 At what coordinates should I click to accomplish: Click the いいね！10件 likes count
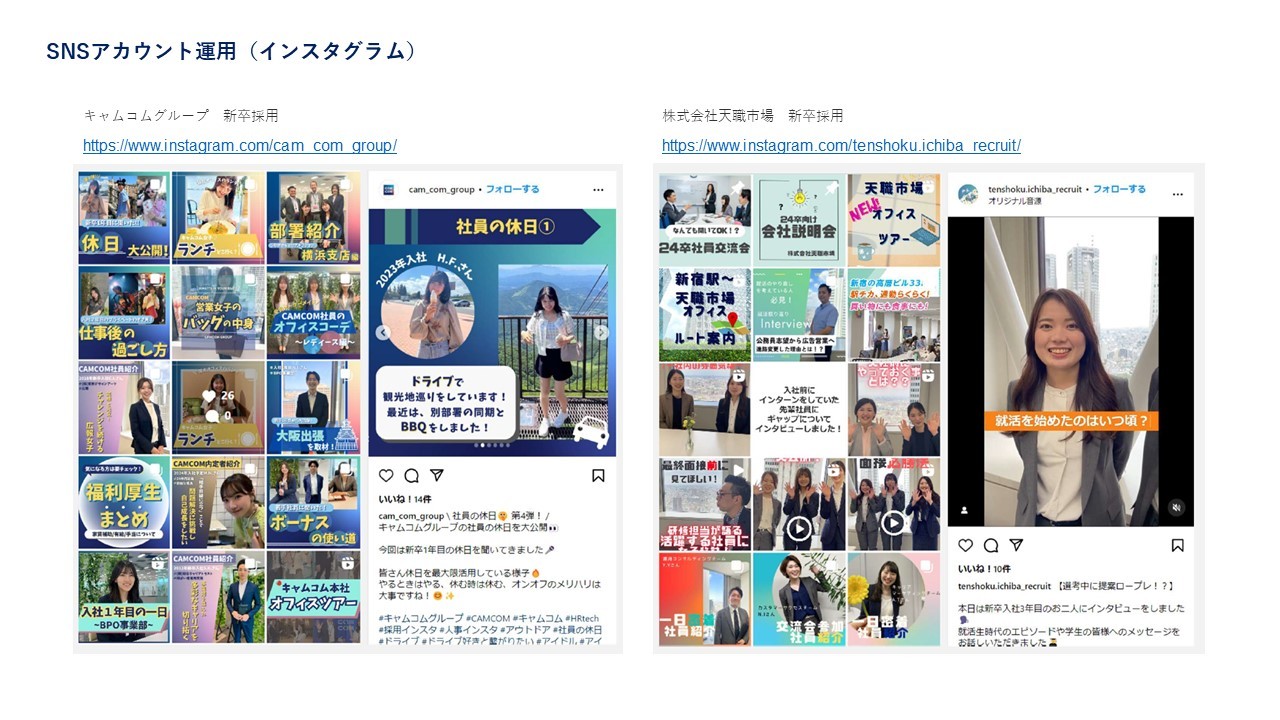point(983,567)
